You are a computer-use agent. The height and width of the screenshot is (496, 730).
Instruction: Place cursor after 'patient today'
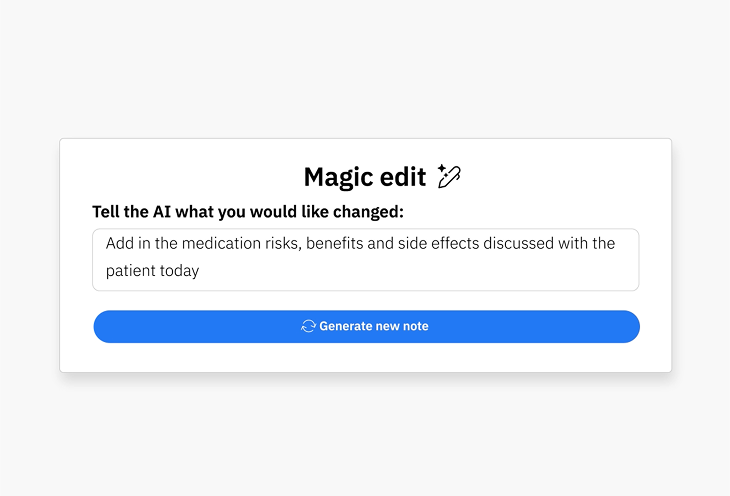(200, 271)
